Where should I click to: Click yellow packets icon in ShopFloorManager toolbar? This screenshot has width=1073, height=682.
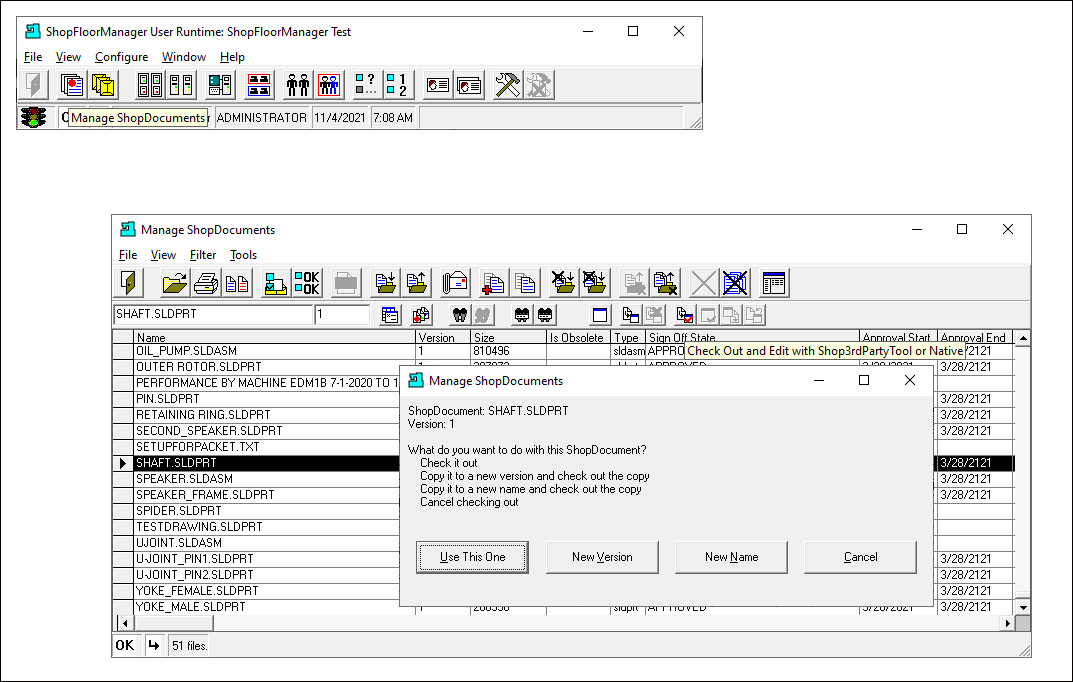[103, 85]
